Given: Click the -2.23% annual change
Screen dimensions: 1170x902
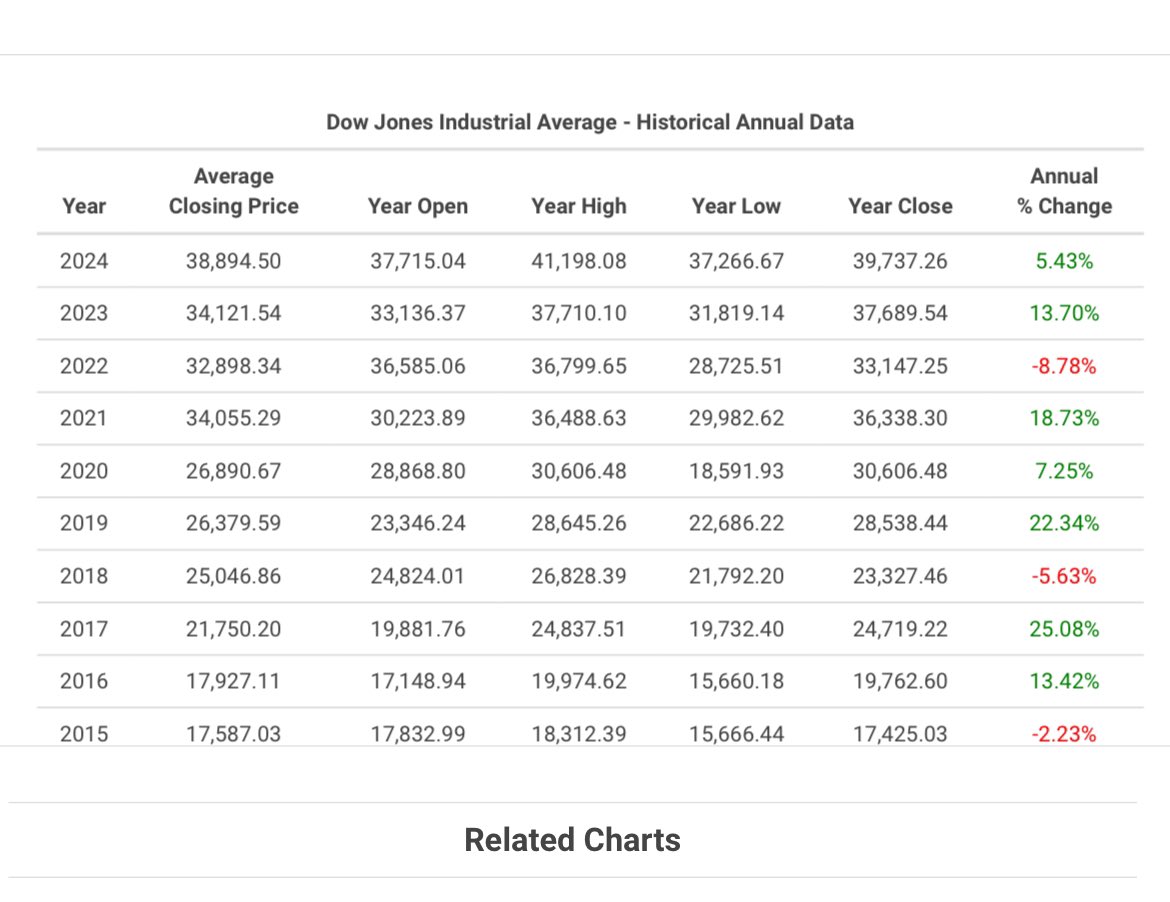Looking at the screenshot, I should [1065, 734].
